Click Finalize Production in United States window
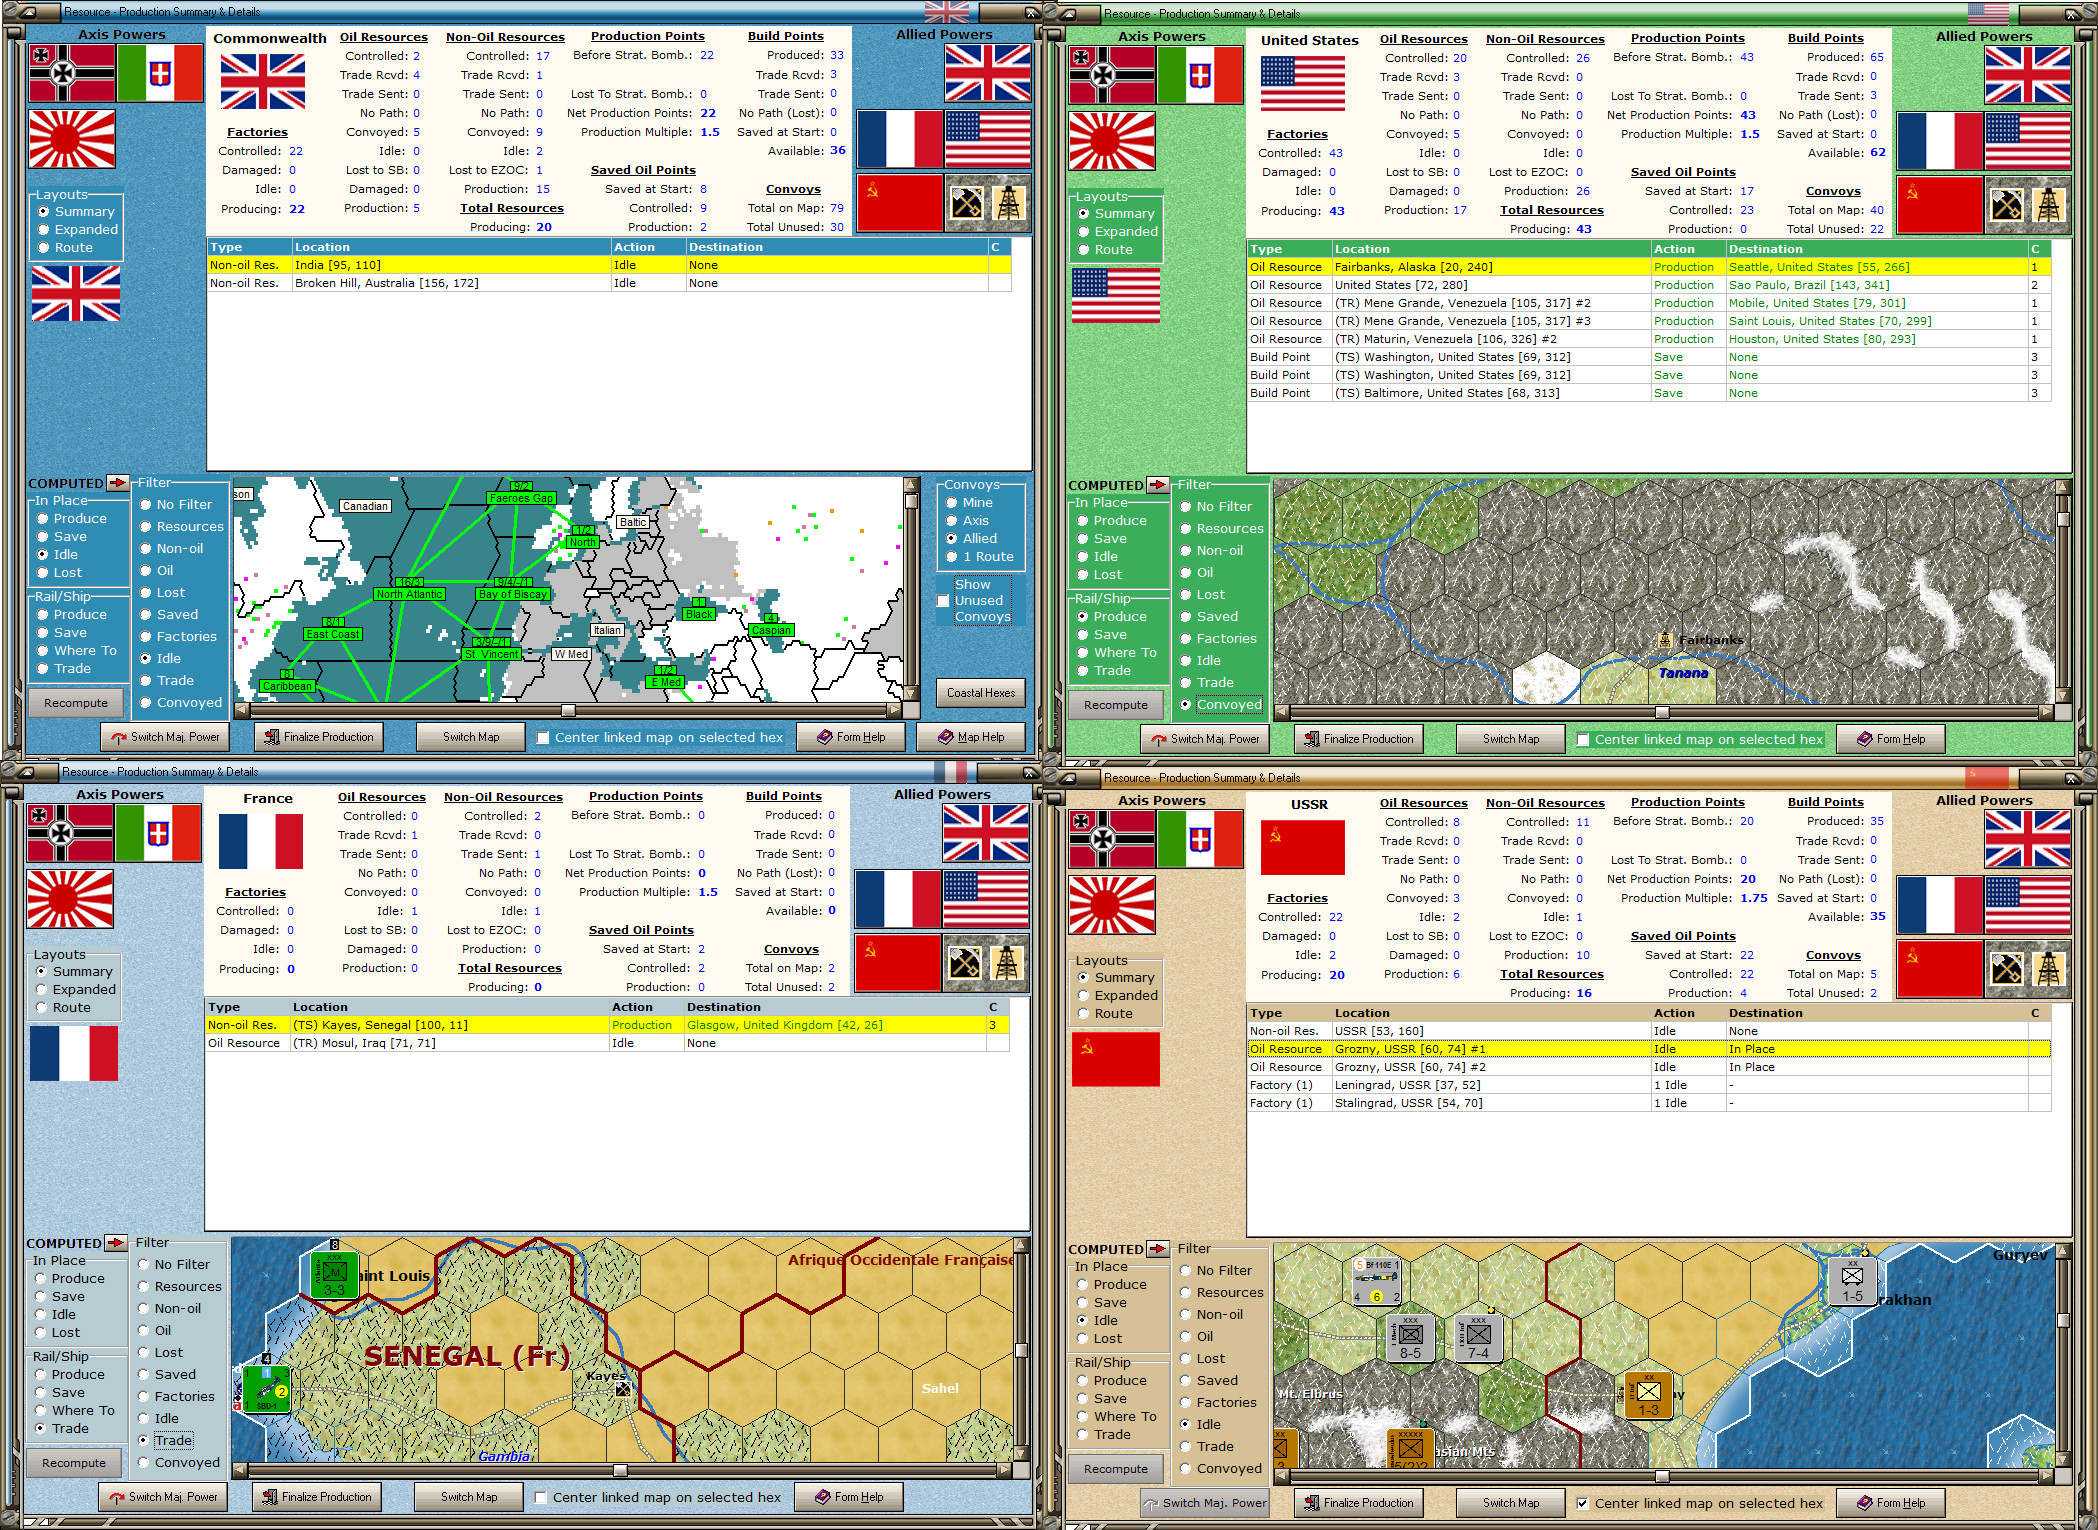Viewport: 2098px width, 1530px height. click(x=1359, y=740)
